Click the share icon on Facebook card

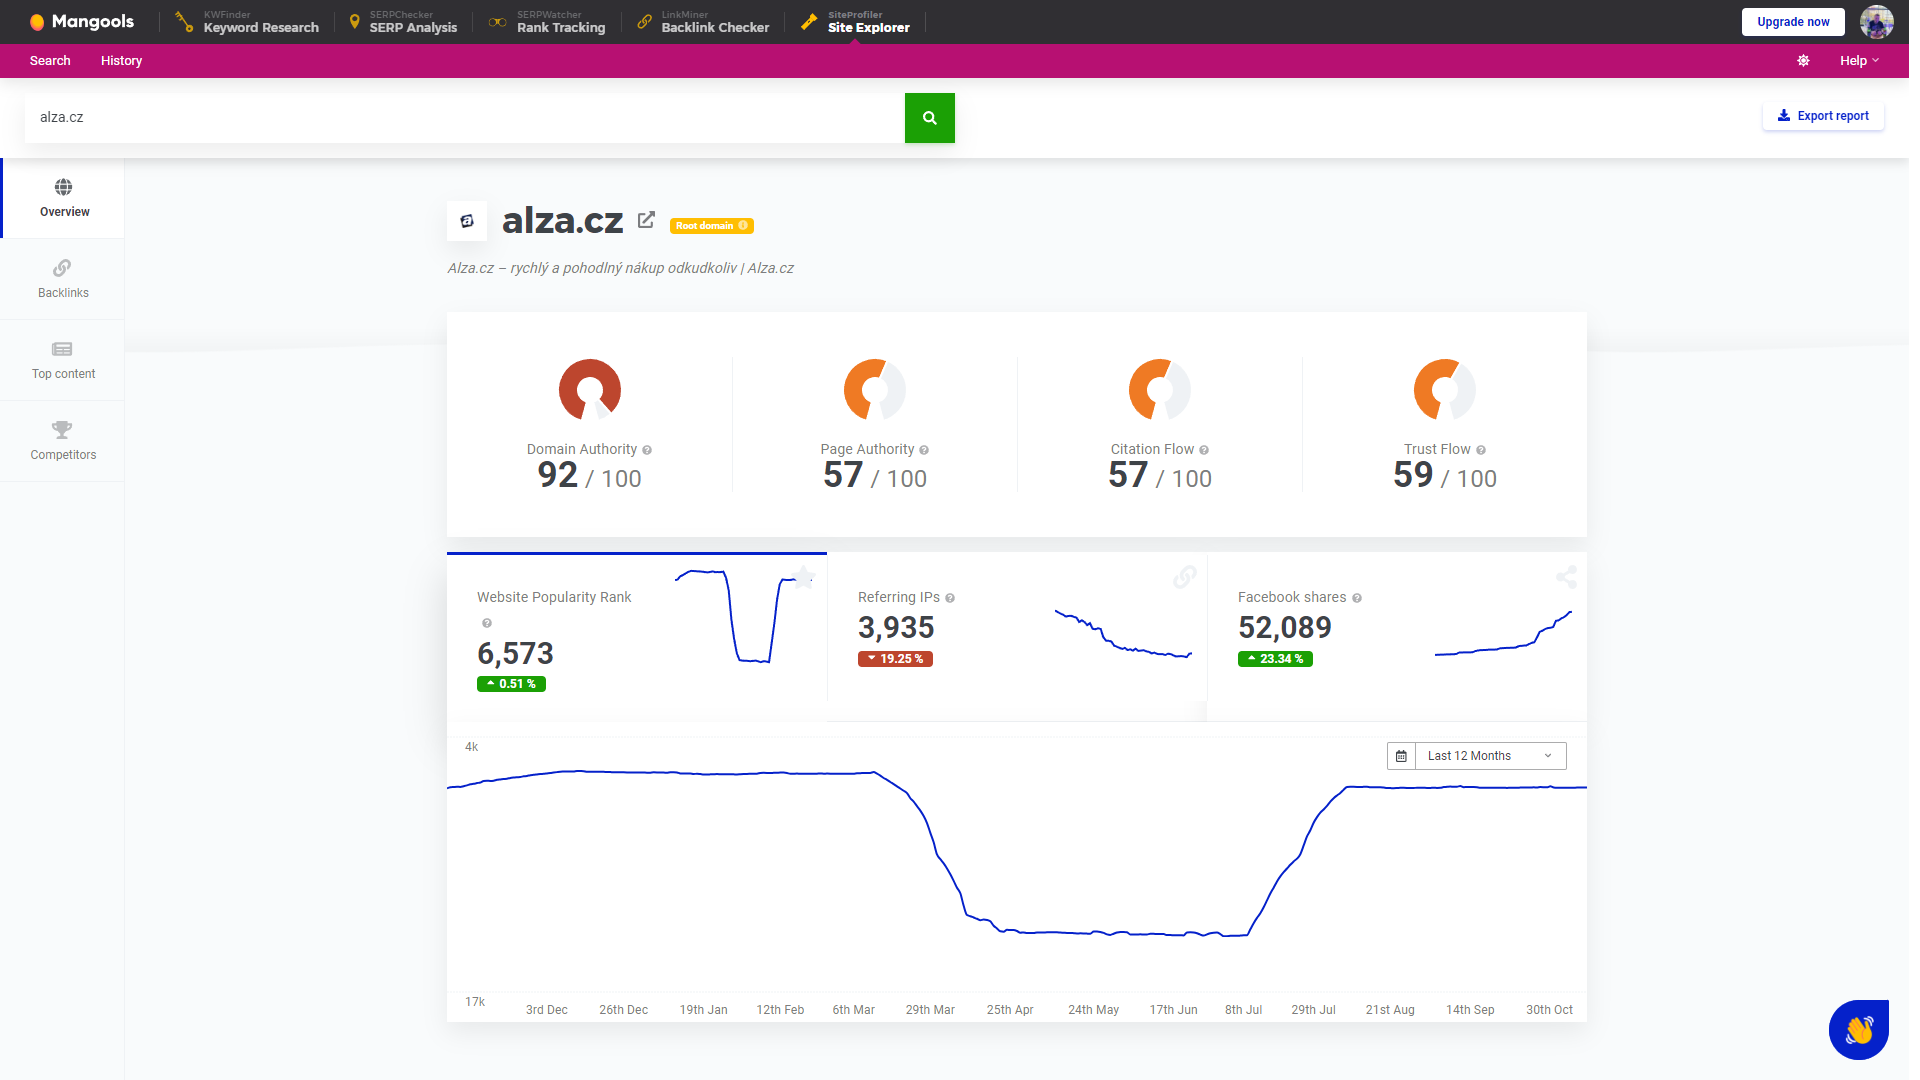[1566, 577]
